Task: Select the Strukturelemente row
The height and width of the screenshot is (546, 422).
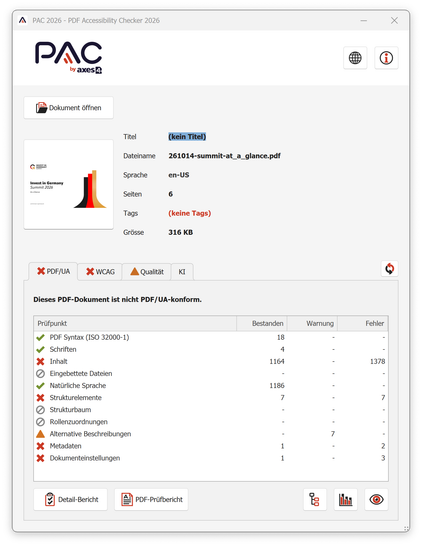Action: (211, 398)
